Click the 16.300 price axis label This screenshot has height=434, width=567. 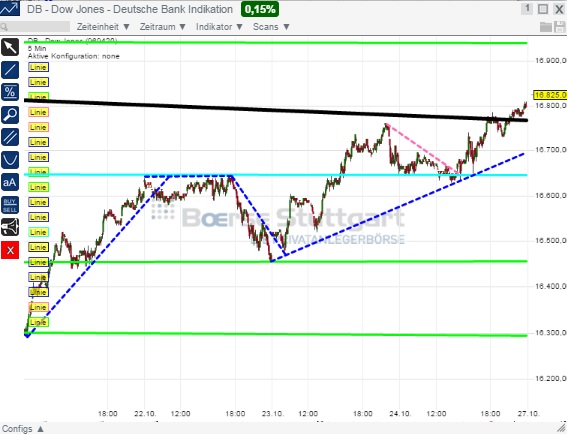[x=551, y=332]
